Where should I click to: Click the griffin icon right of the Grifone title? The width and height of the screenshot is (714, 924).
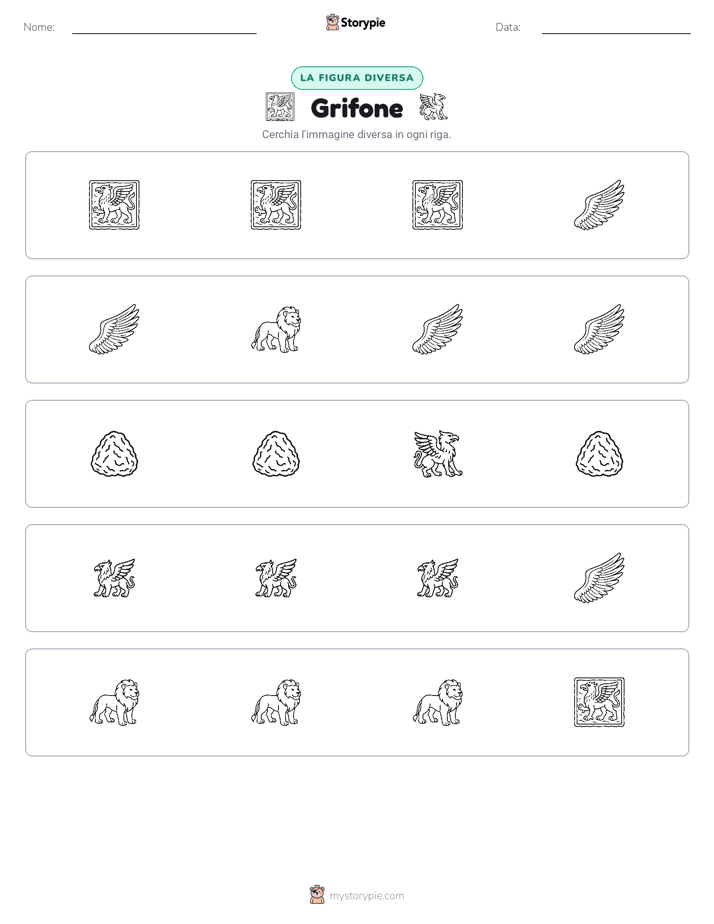pyautogui.click(x=433, y=107)
